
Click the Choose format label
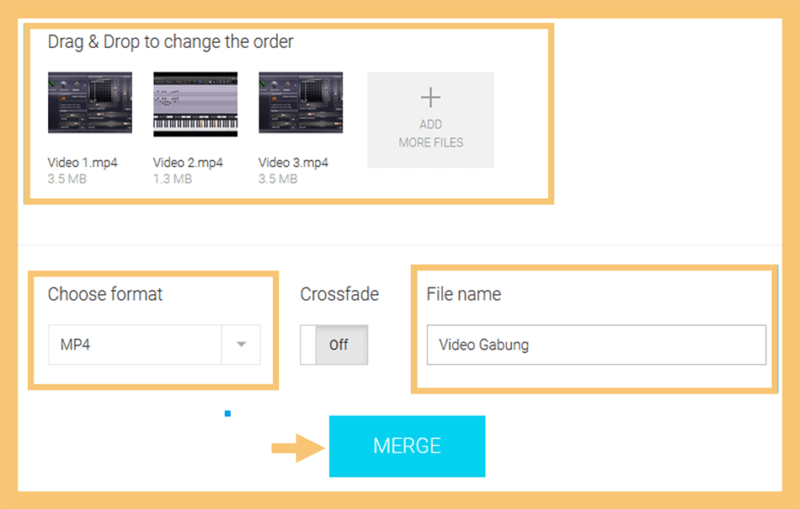coord(105,294)
